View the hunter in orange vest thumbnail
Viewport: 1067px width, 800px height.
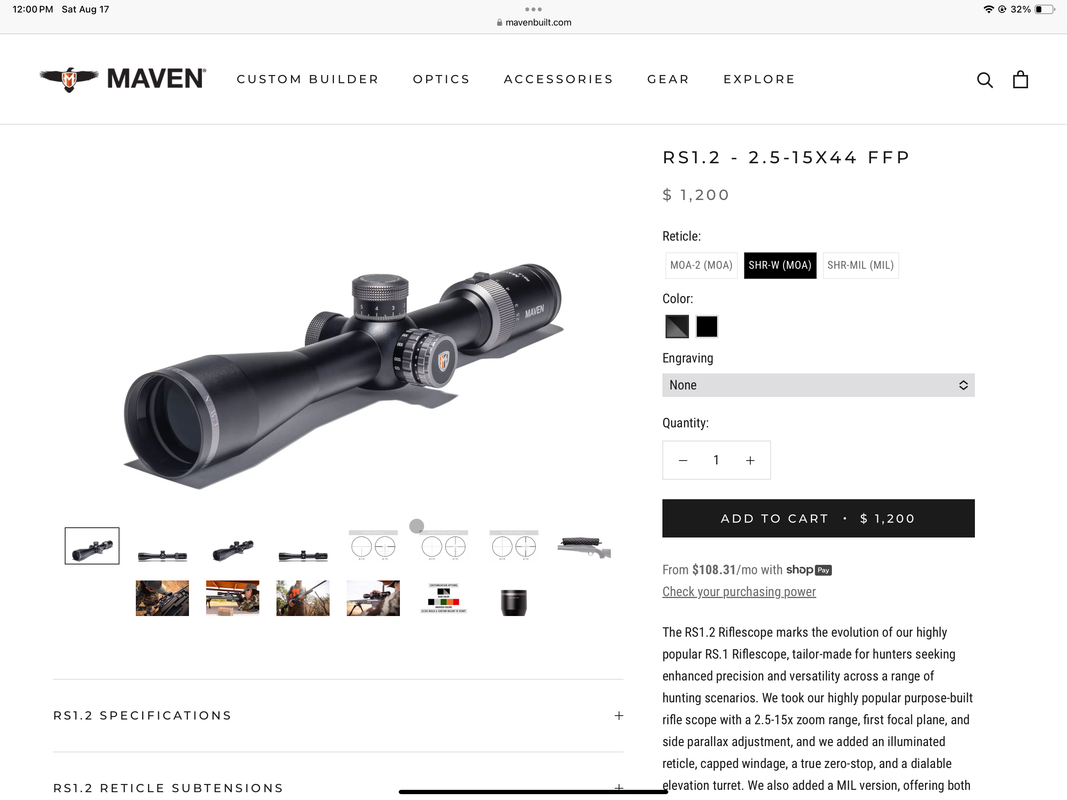(303, 598)
